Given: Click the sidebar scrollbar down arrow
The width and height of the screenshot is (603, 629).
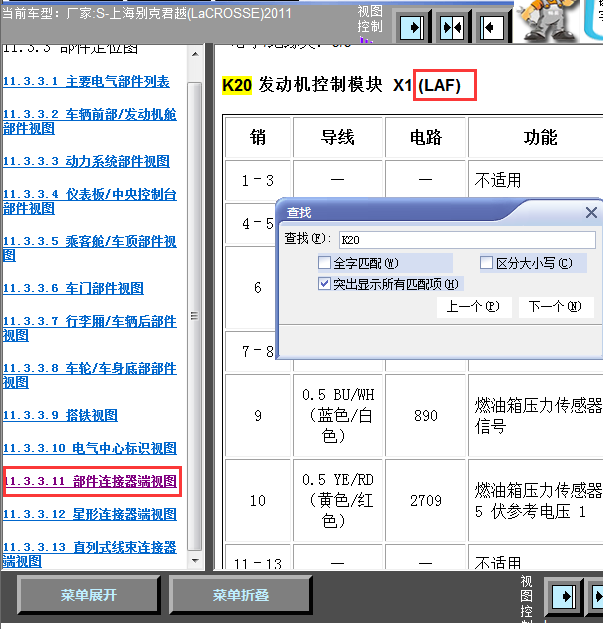Looking at the screenshot, I should [x=195, y=561].
